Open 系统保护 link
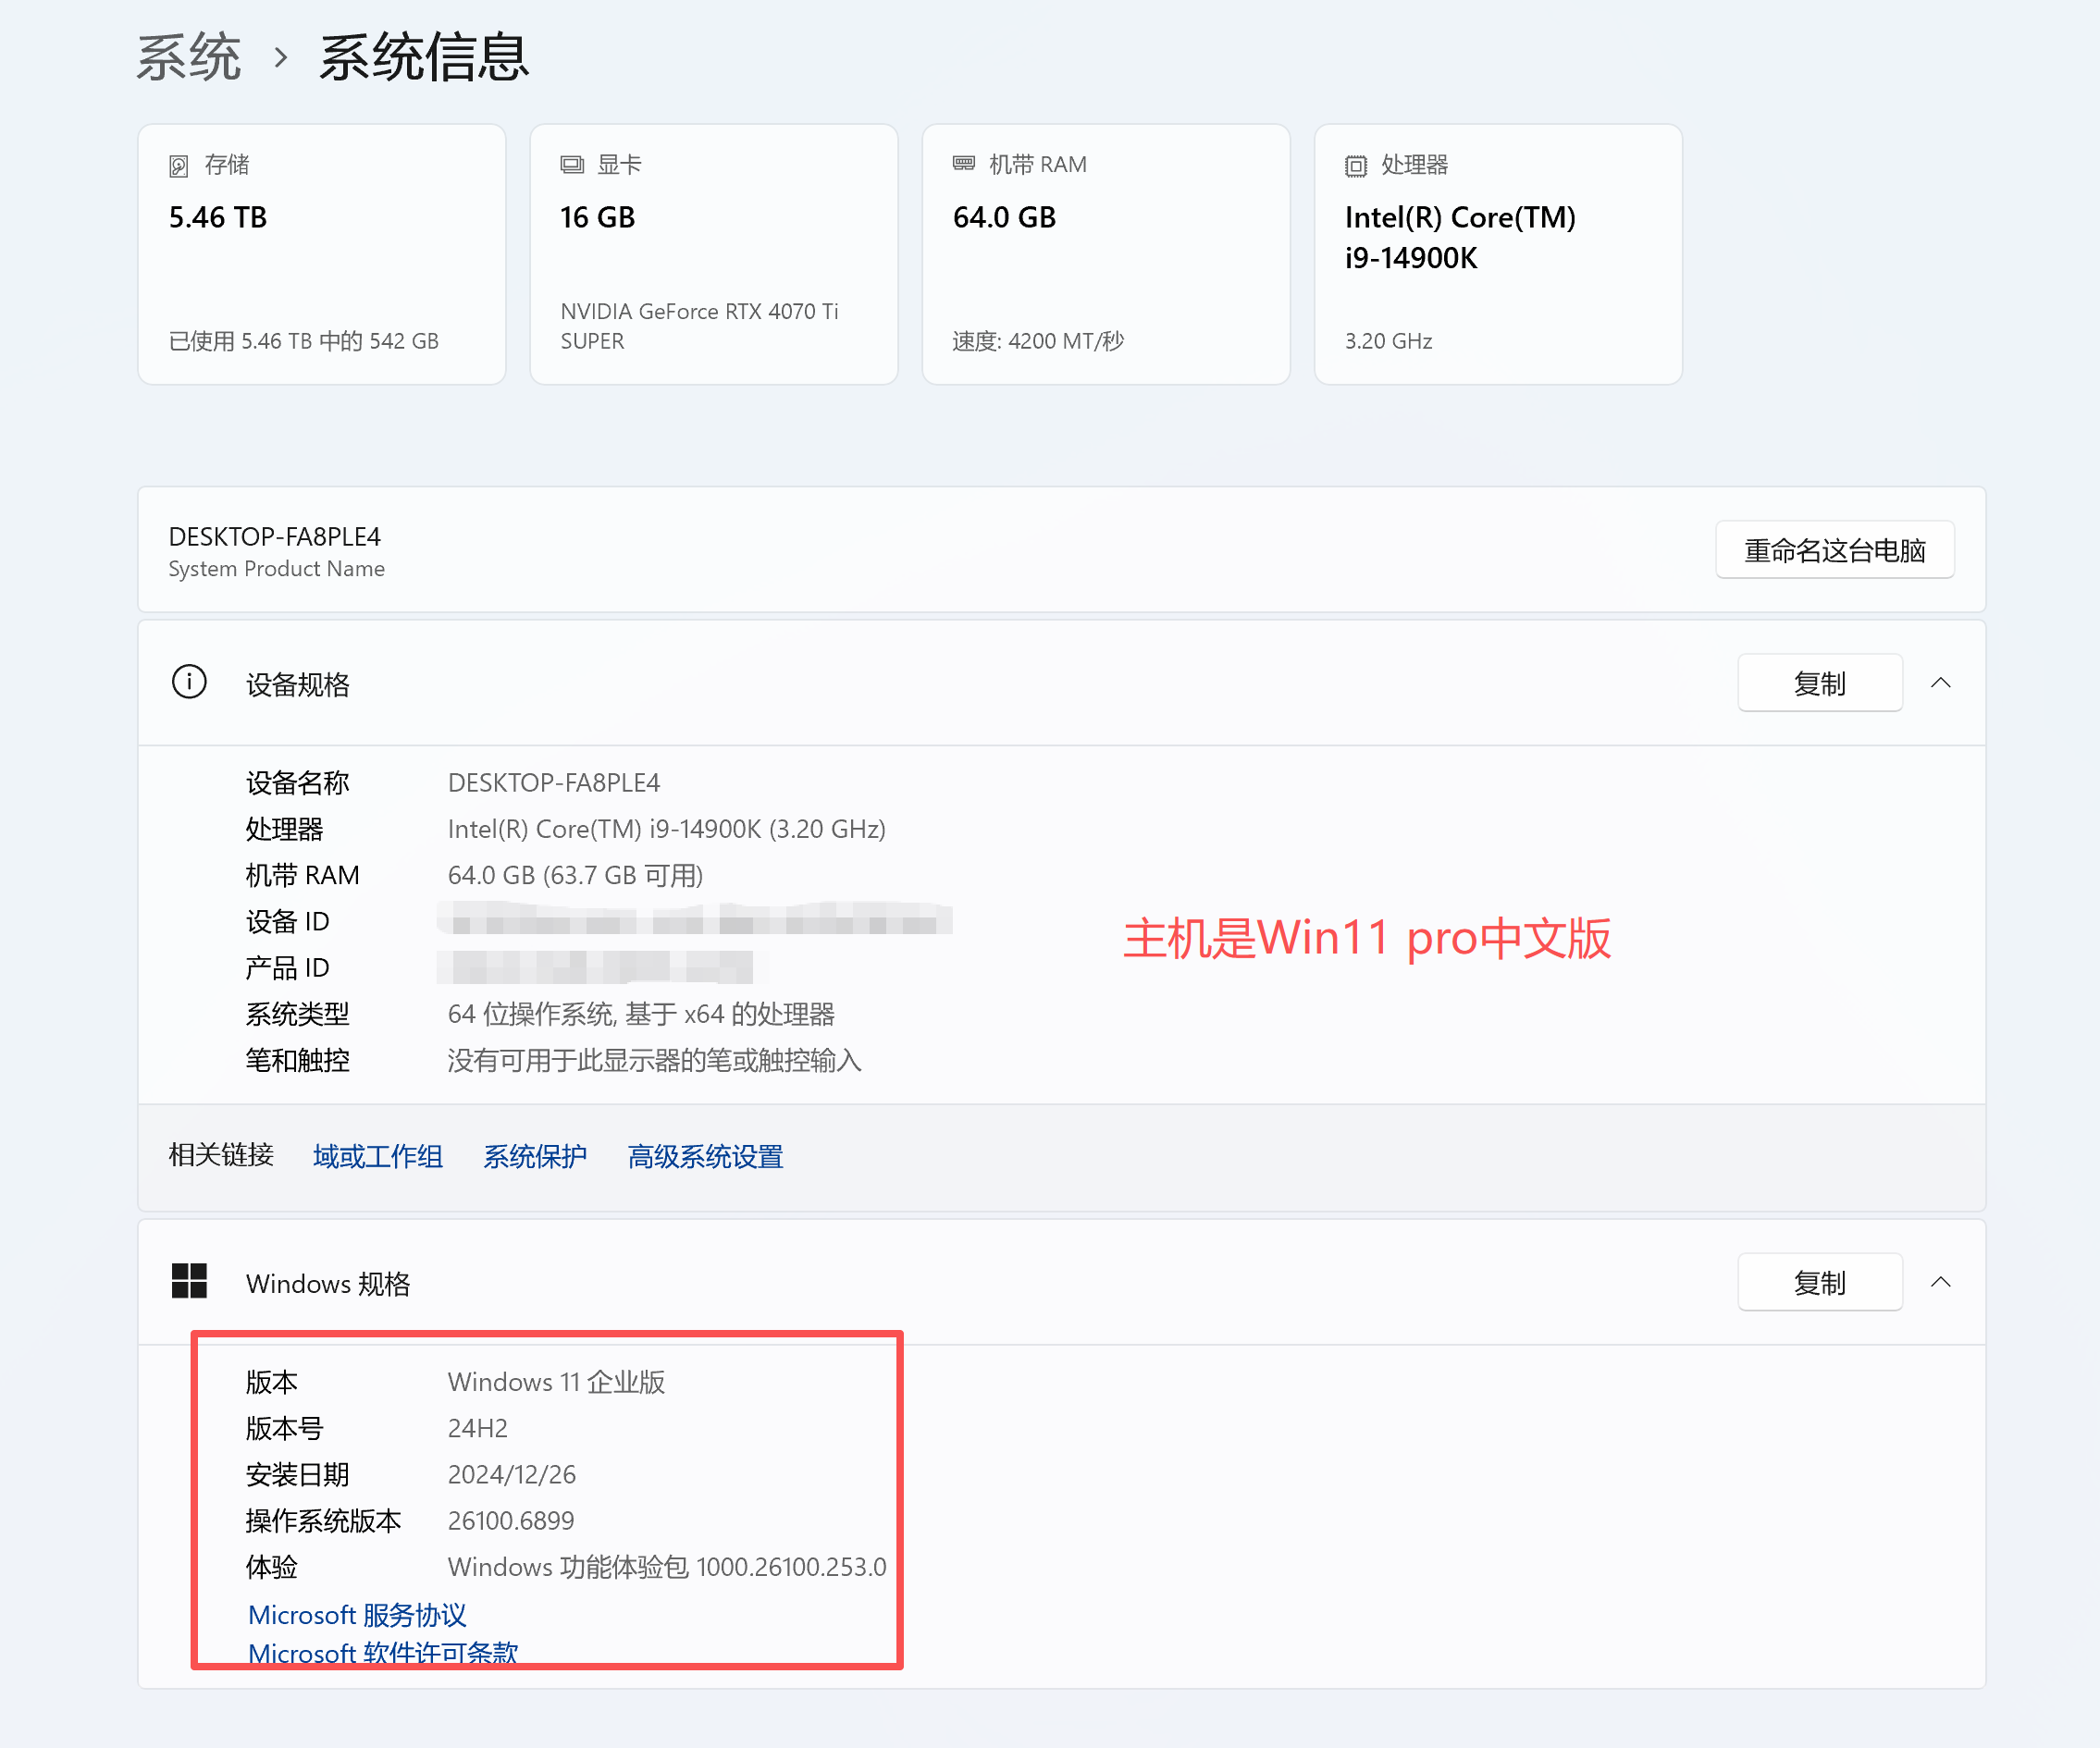 (x=535, y=1156)
